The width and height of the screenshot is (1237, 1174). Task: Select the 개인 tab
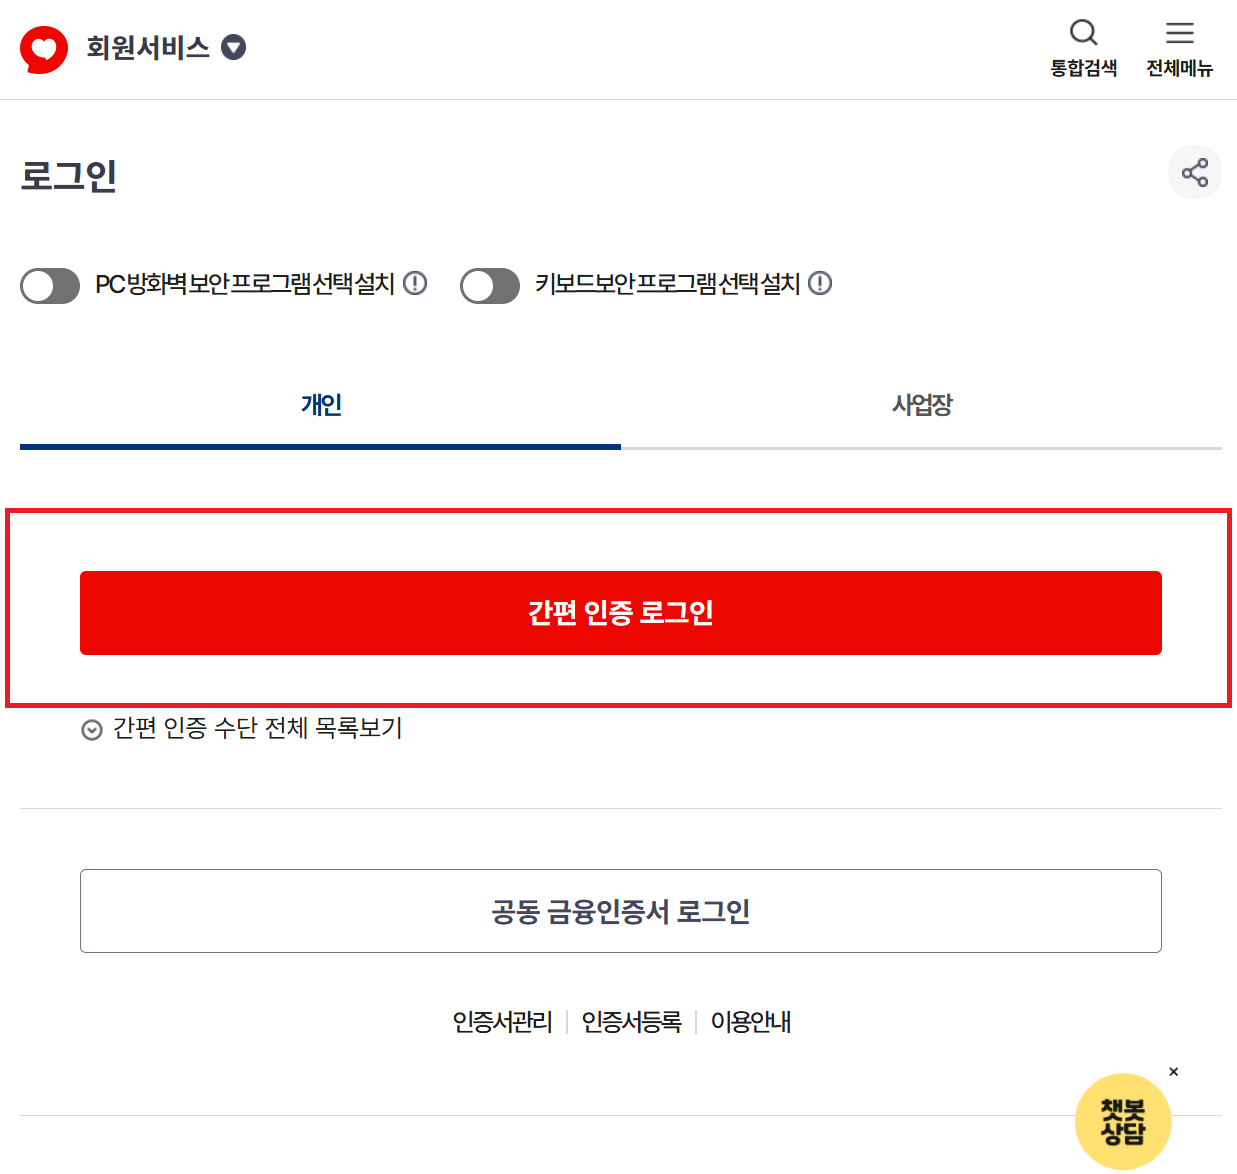point(320,404)
